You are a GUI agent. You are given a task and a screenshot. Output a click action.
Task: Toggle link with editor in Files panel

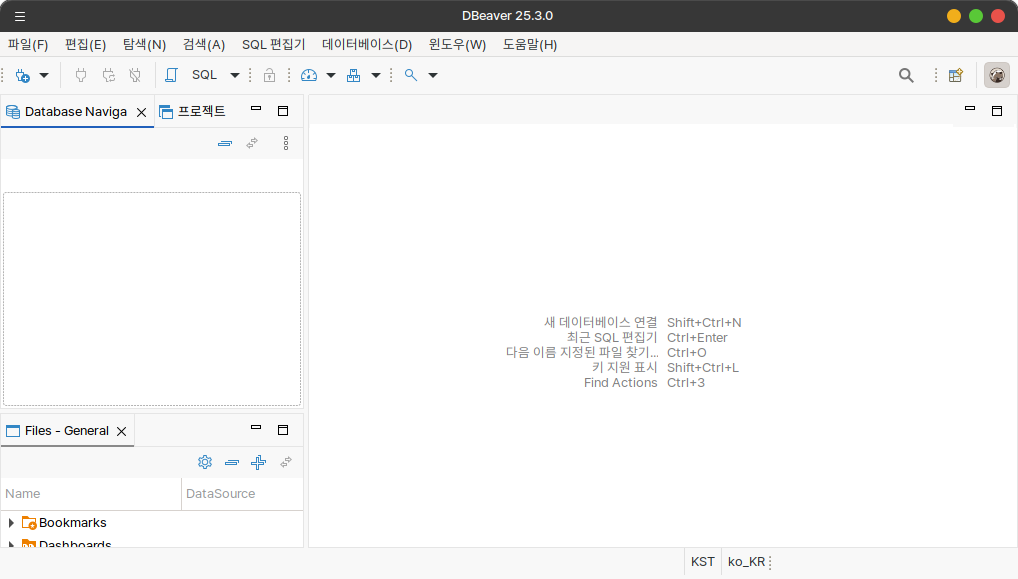point(286,462)
